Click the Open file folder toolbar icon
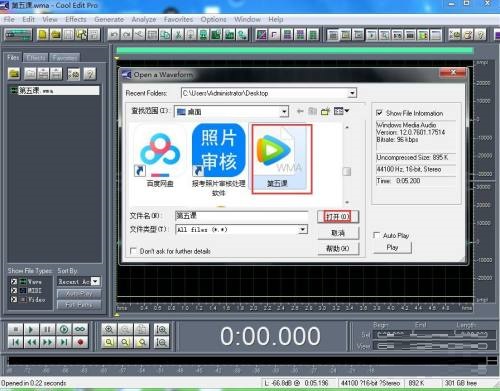500x391 pixels. (56, 34)
